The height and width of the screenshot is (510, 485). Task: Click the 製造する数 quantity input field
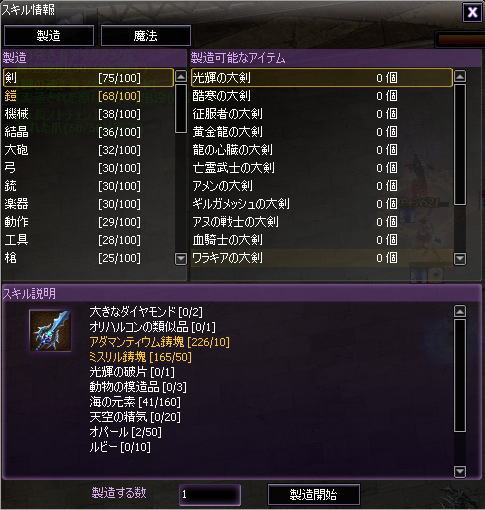tap(210, 494)
